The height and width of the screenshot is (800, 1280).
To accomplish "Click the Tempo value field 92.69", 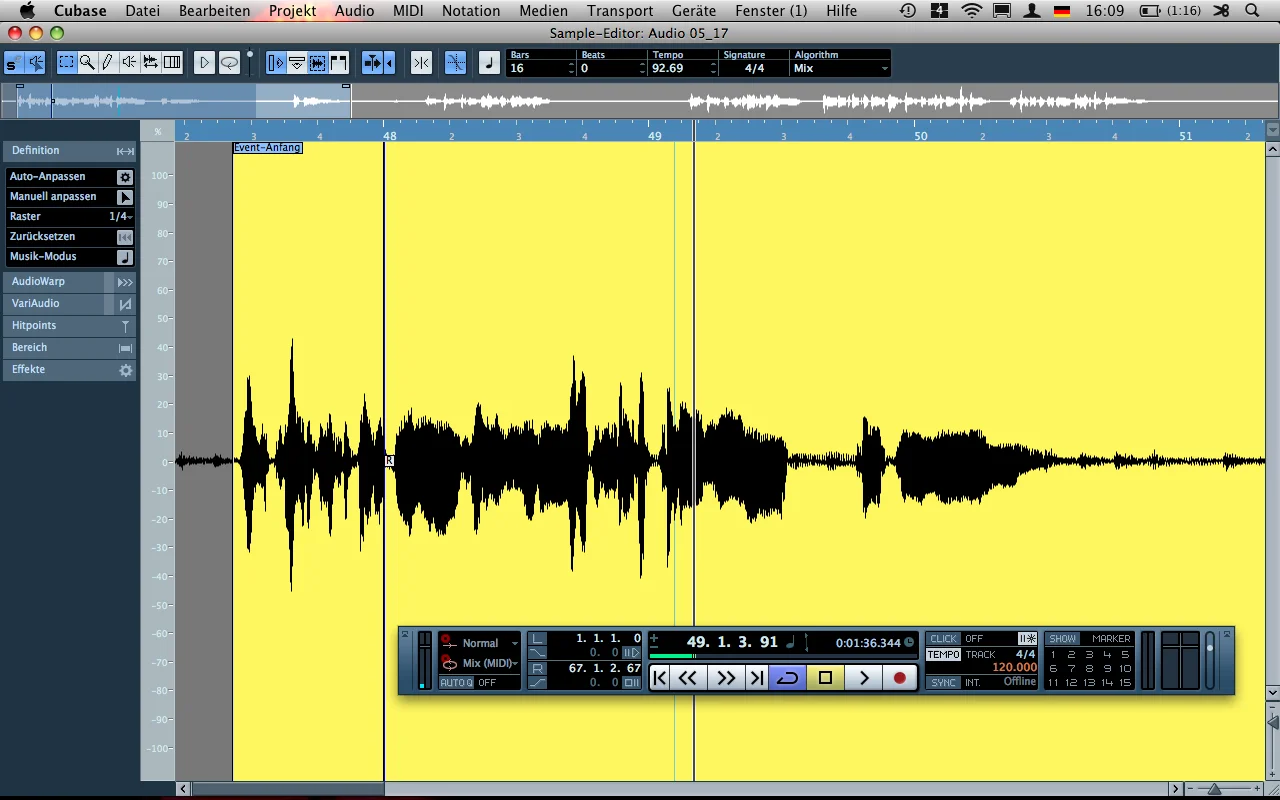I will click(x=680, y=69).
